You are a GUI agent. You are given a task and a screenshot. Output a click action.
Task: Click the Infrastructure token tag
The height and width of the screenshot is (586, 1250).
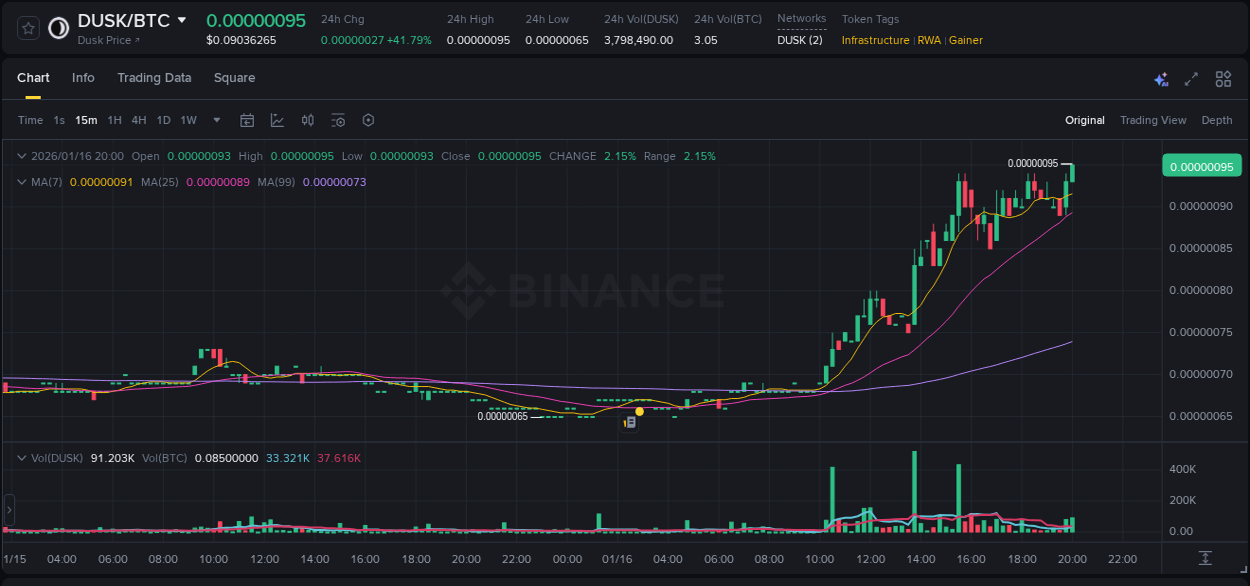click(877, 41)
